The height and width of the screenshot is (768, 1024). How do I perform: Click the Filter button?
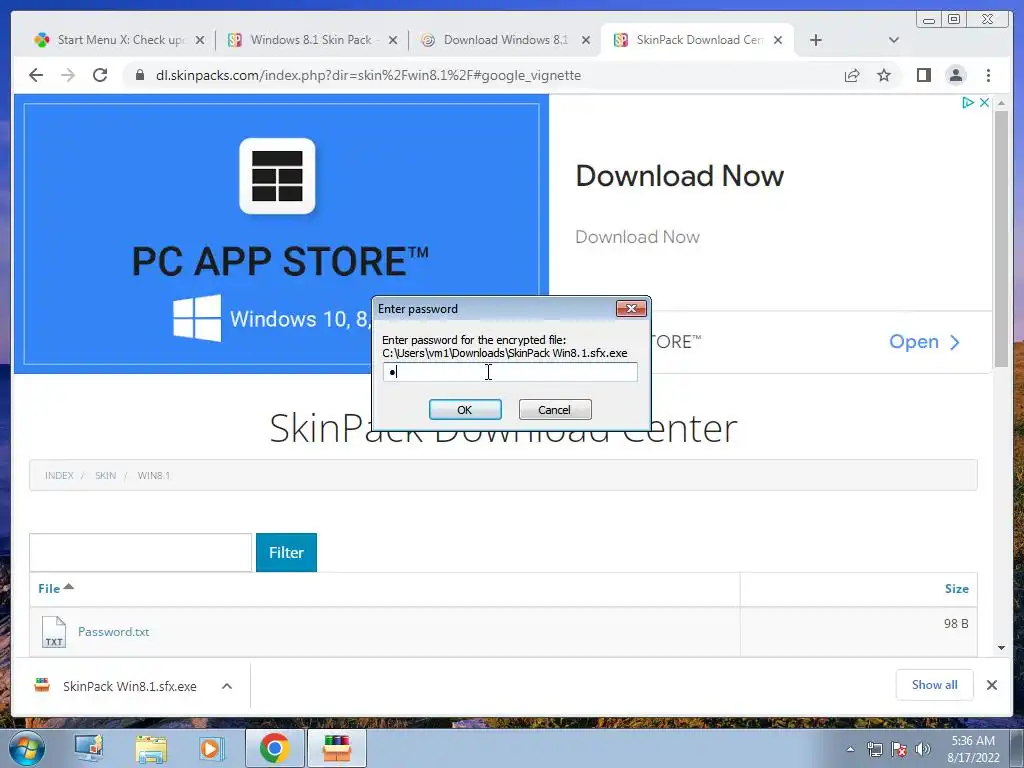286,552
